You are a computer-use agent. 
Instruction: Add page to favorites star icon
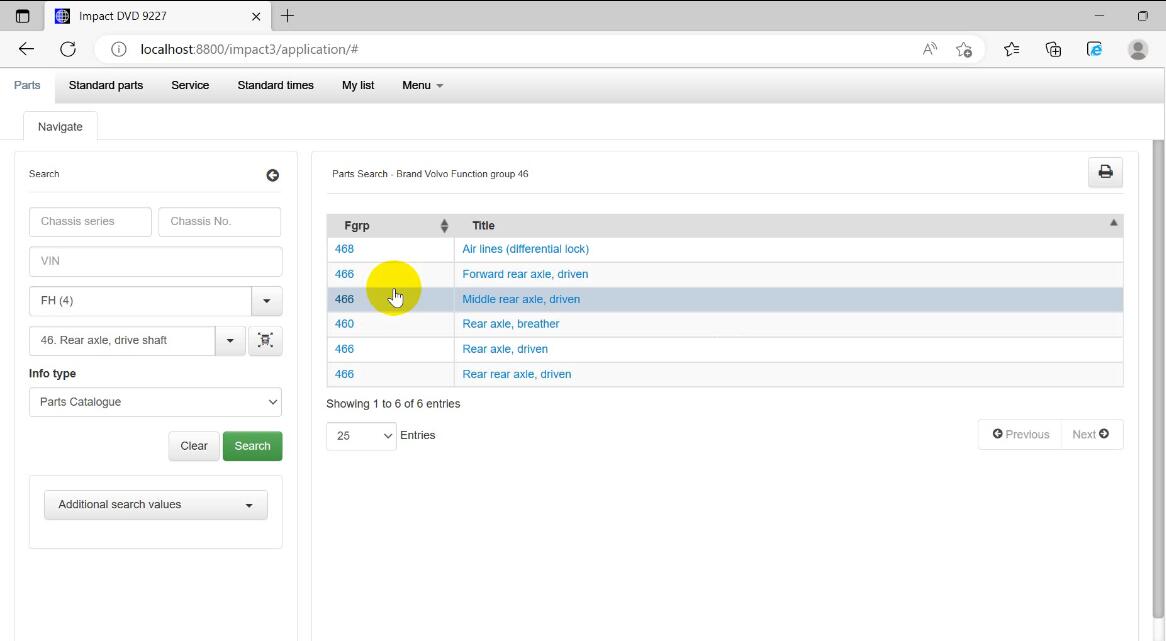(963, 49)
